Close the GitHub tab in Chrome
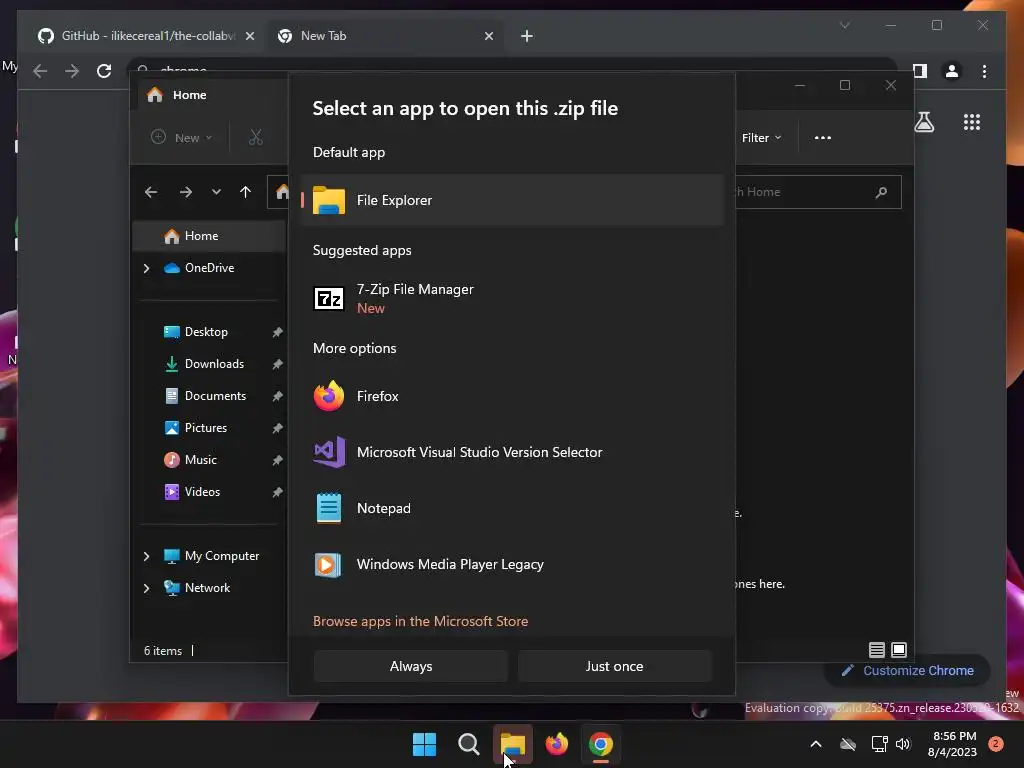1024x768 pixels. pos(249,37)
